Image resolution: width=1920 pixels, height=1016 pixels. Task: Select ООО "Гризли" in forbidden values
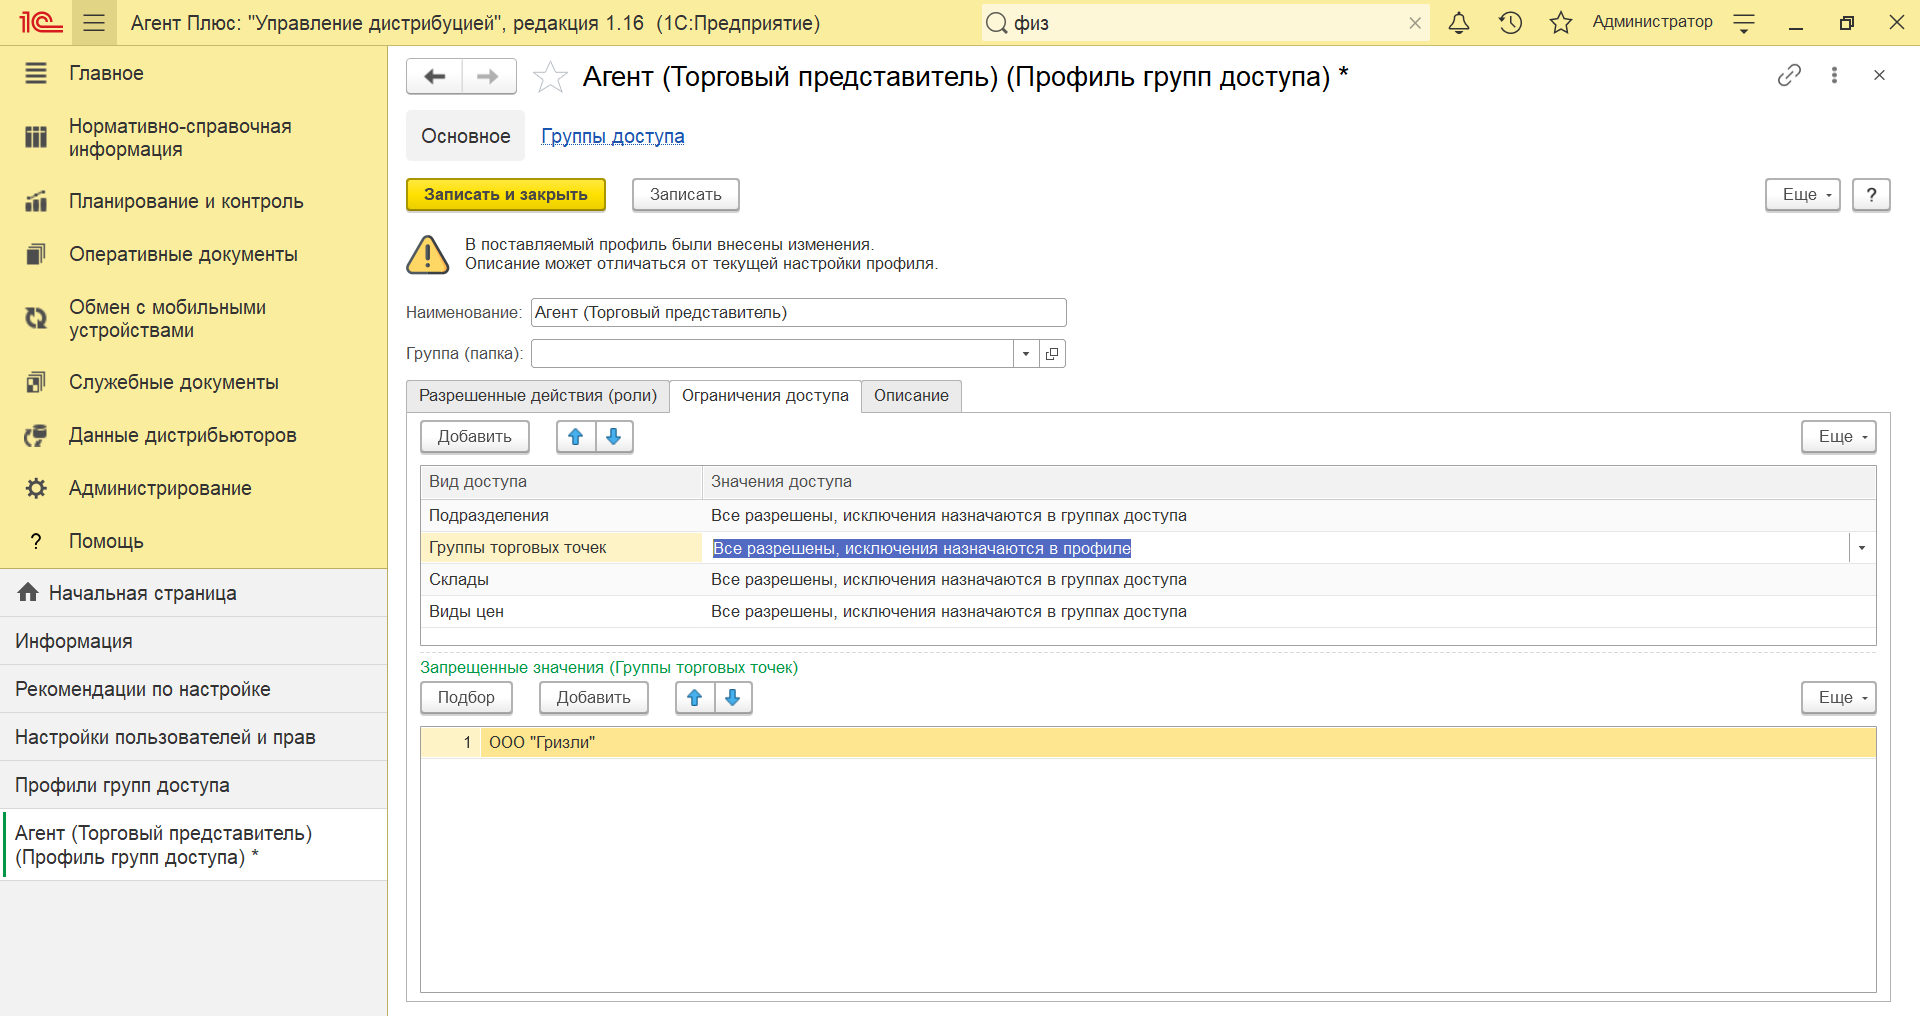coord(1148,743)
